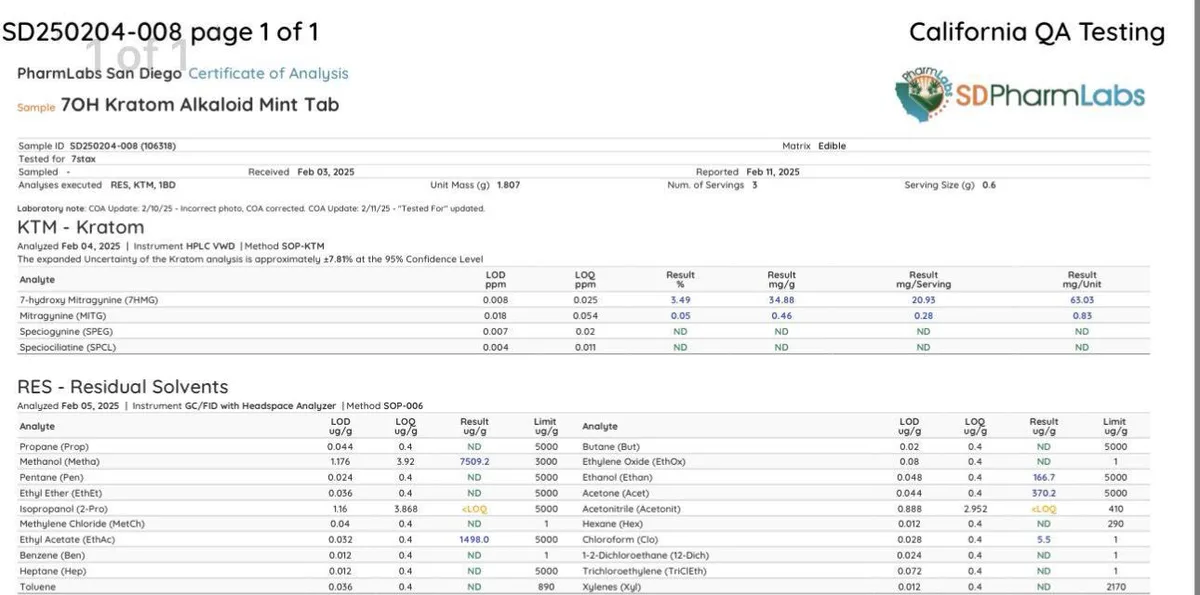Click the 'Acetonitrile (Acetonit)' analyte label
Screen dimensions: 1200x595
[632, 508]
